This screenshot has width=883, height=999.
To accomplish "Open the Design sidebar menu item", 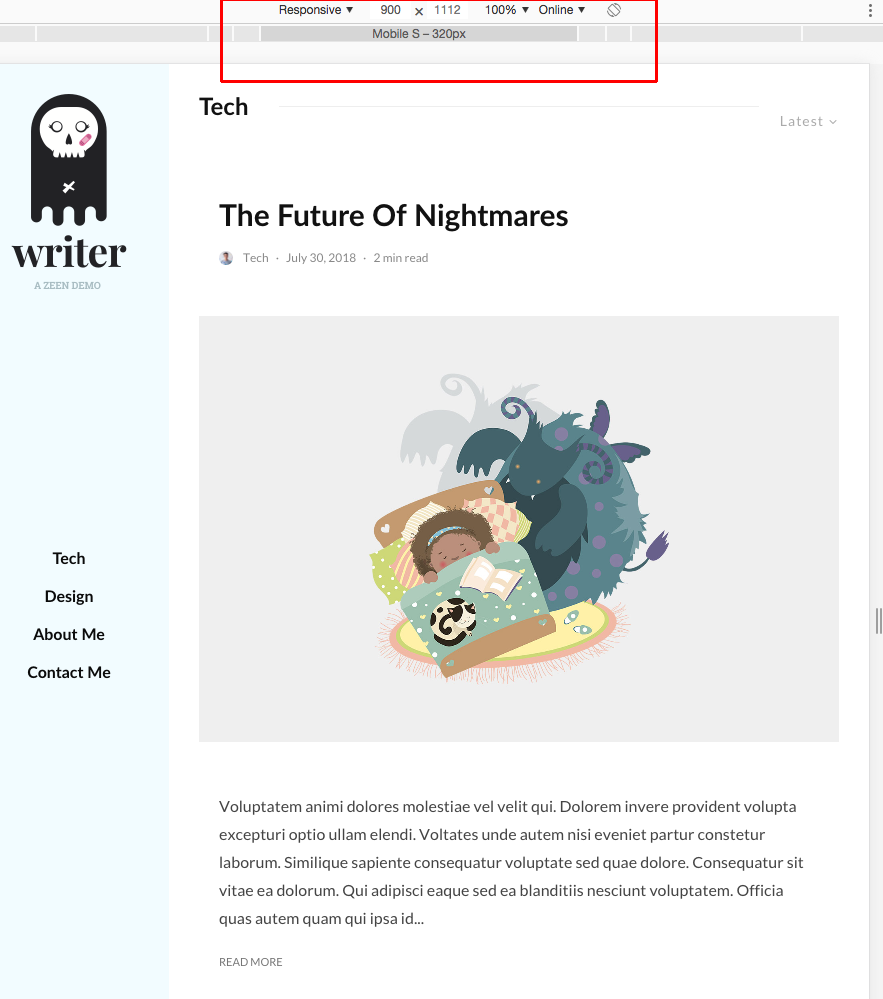I will (x=69, y=596).
